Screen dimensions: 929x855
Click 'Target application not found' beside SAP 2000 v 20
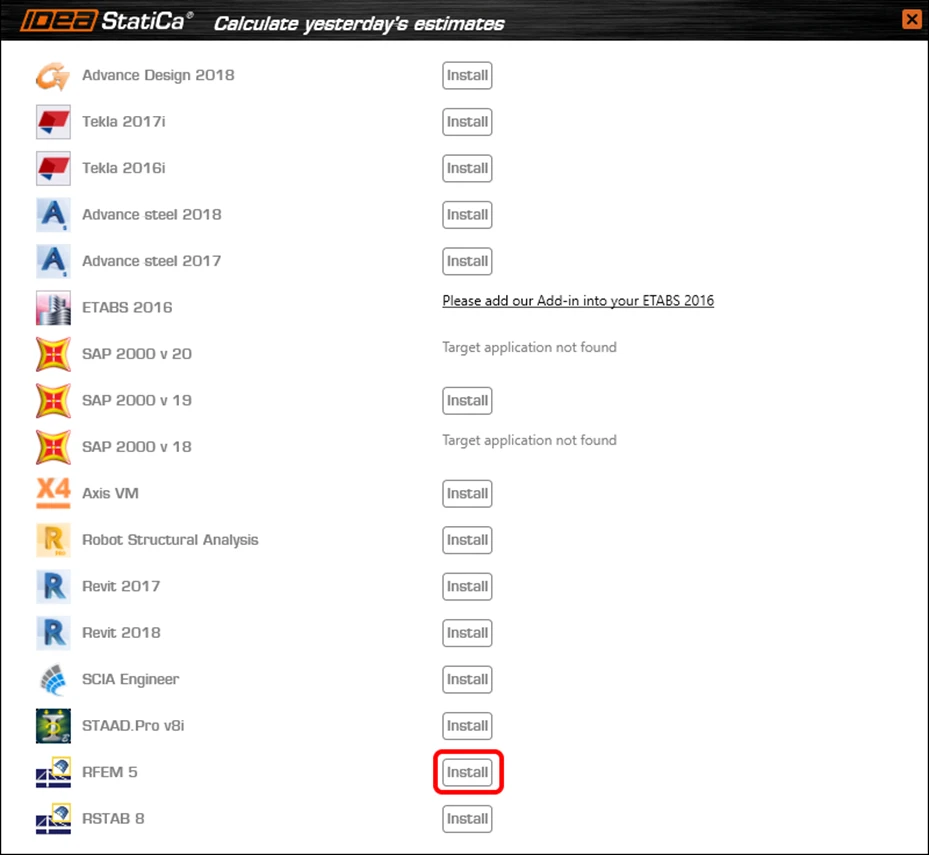(529, 347)
